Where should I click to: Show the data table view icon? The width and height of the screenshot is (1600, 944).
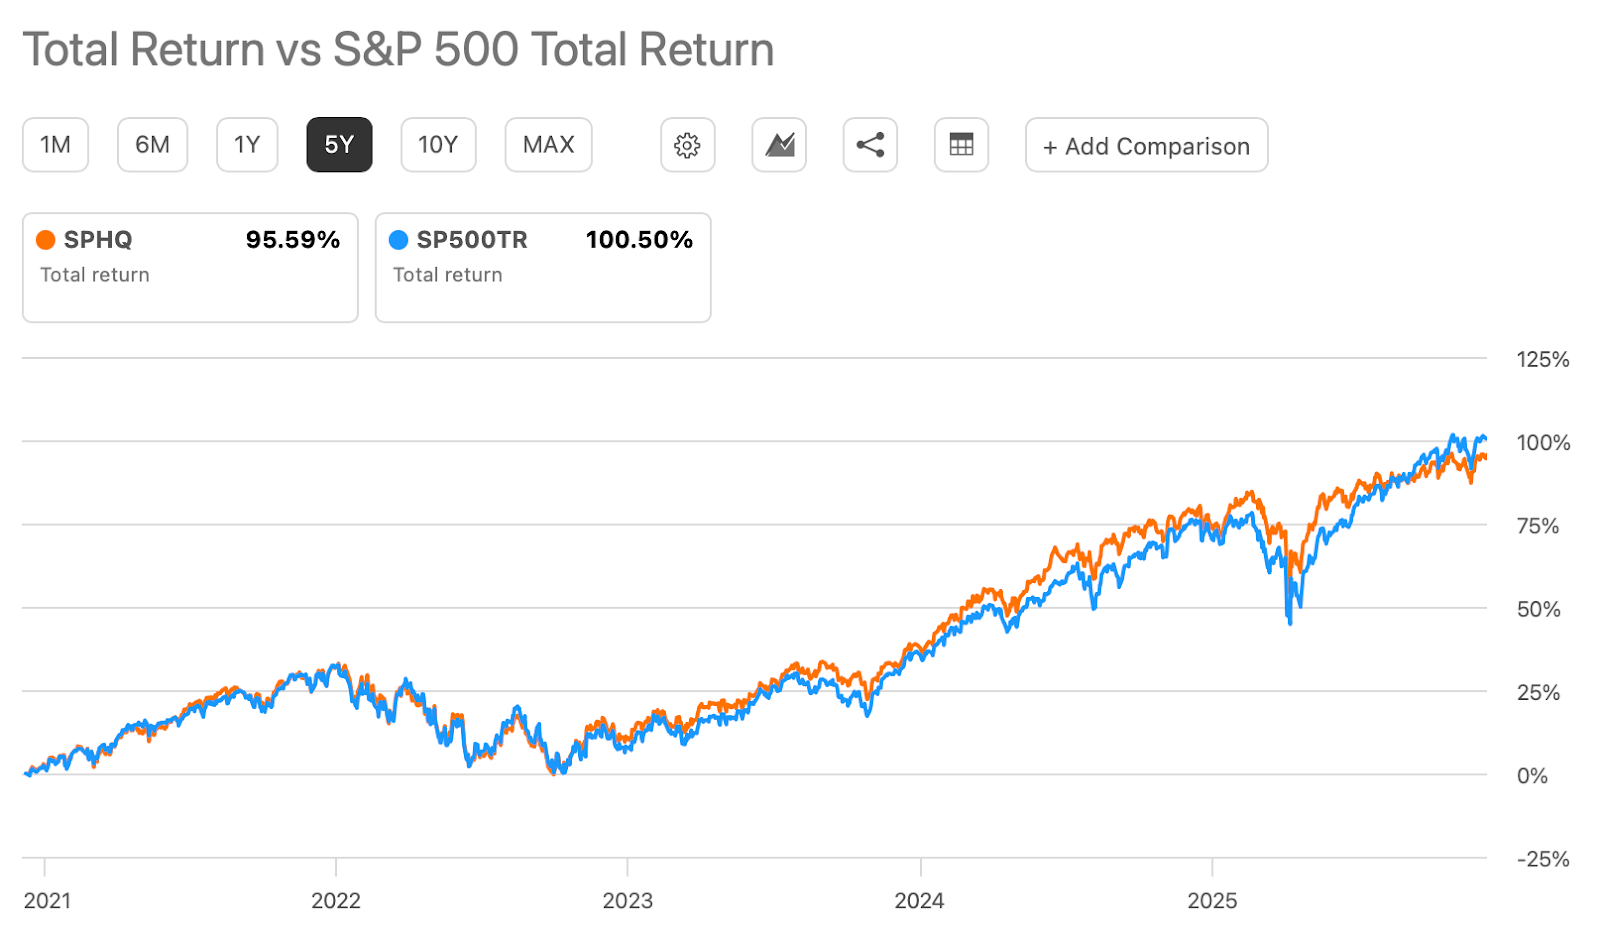click(961, 145)
